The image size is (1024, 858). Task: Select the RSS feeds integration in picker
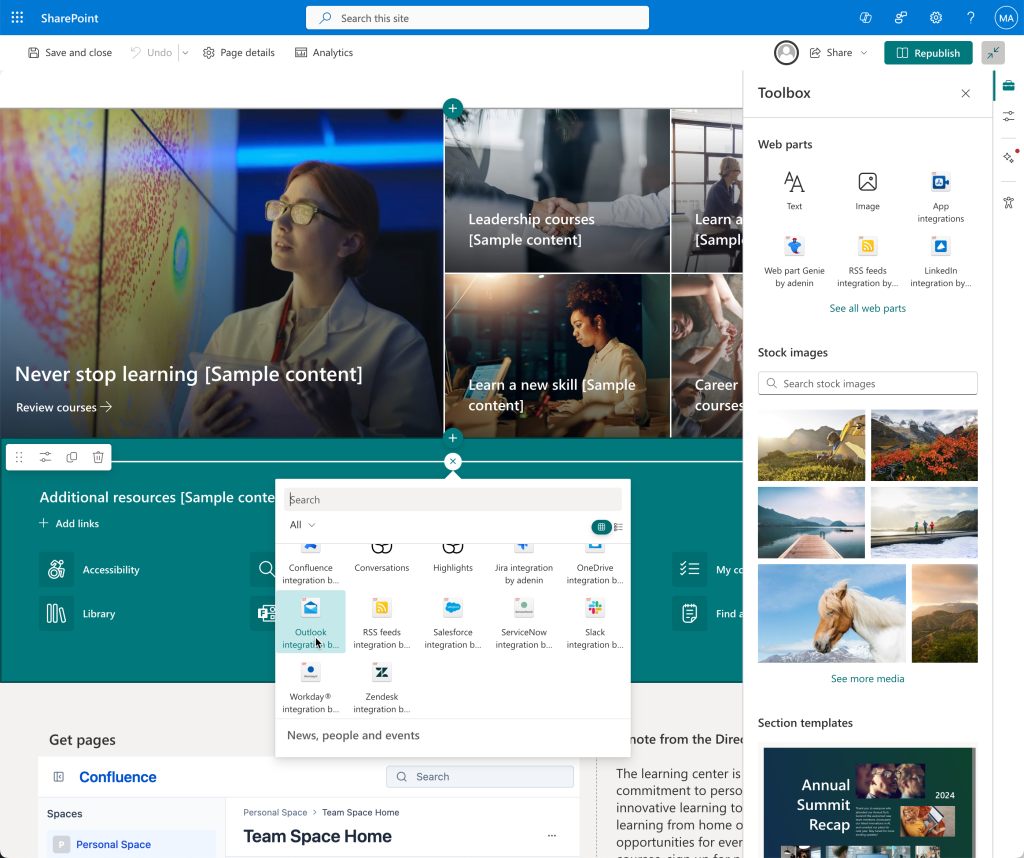tap(381, 622)
